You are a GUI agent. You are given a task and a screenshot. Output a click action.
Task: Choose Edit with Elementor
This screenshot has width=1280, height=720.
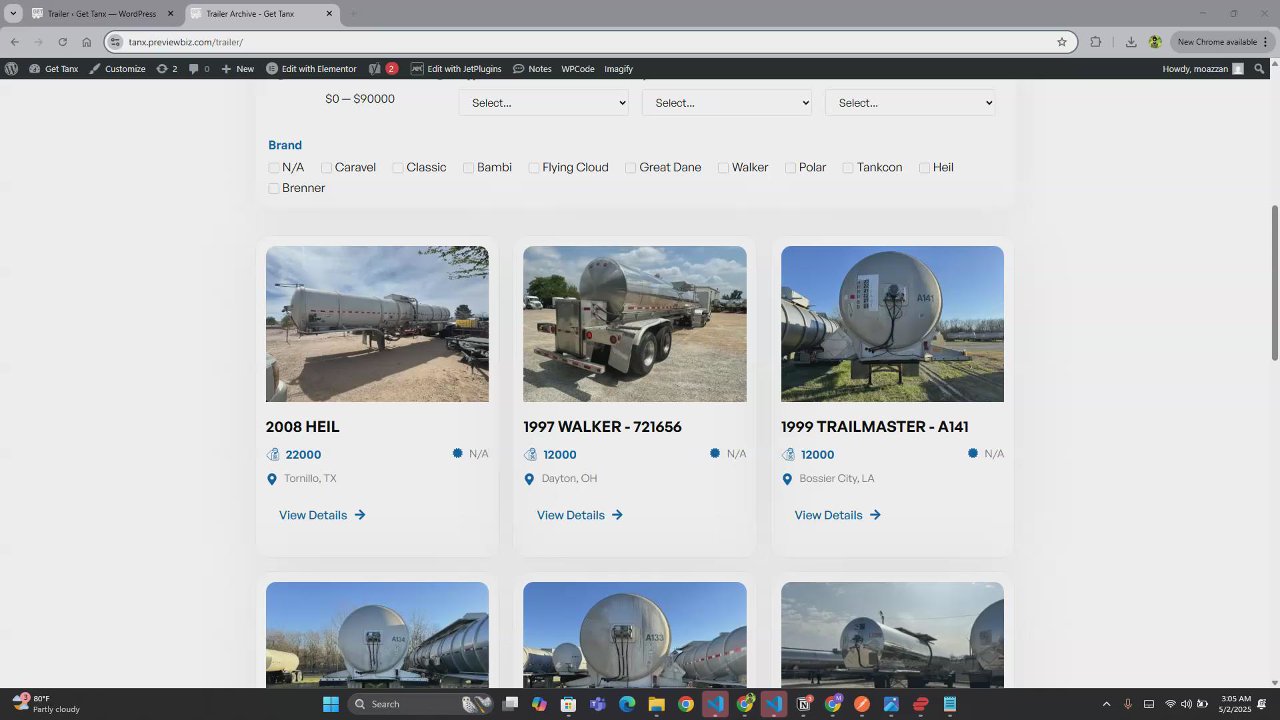[x=311, y=69]
